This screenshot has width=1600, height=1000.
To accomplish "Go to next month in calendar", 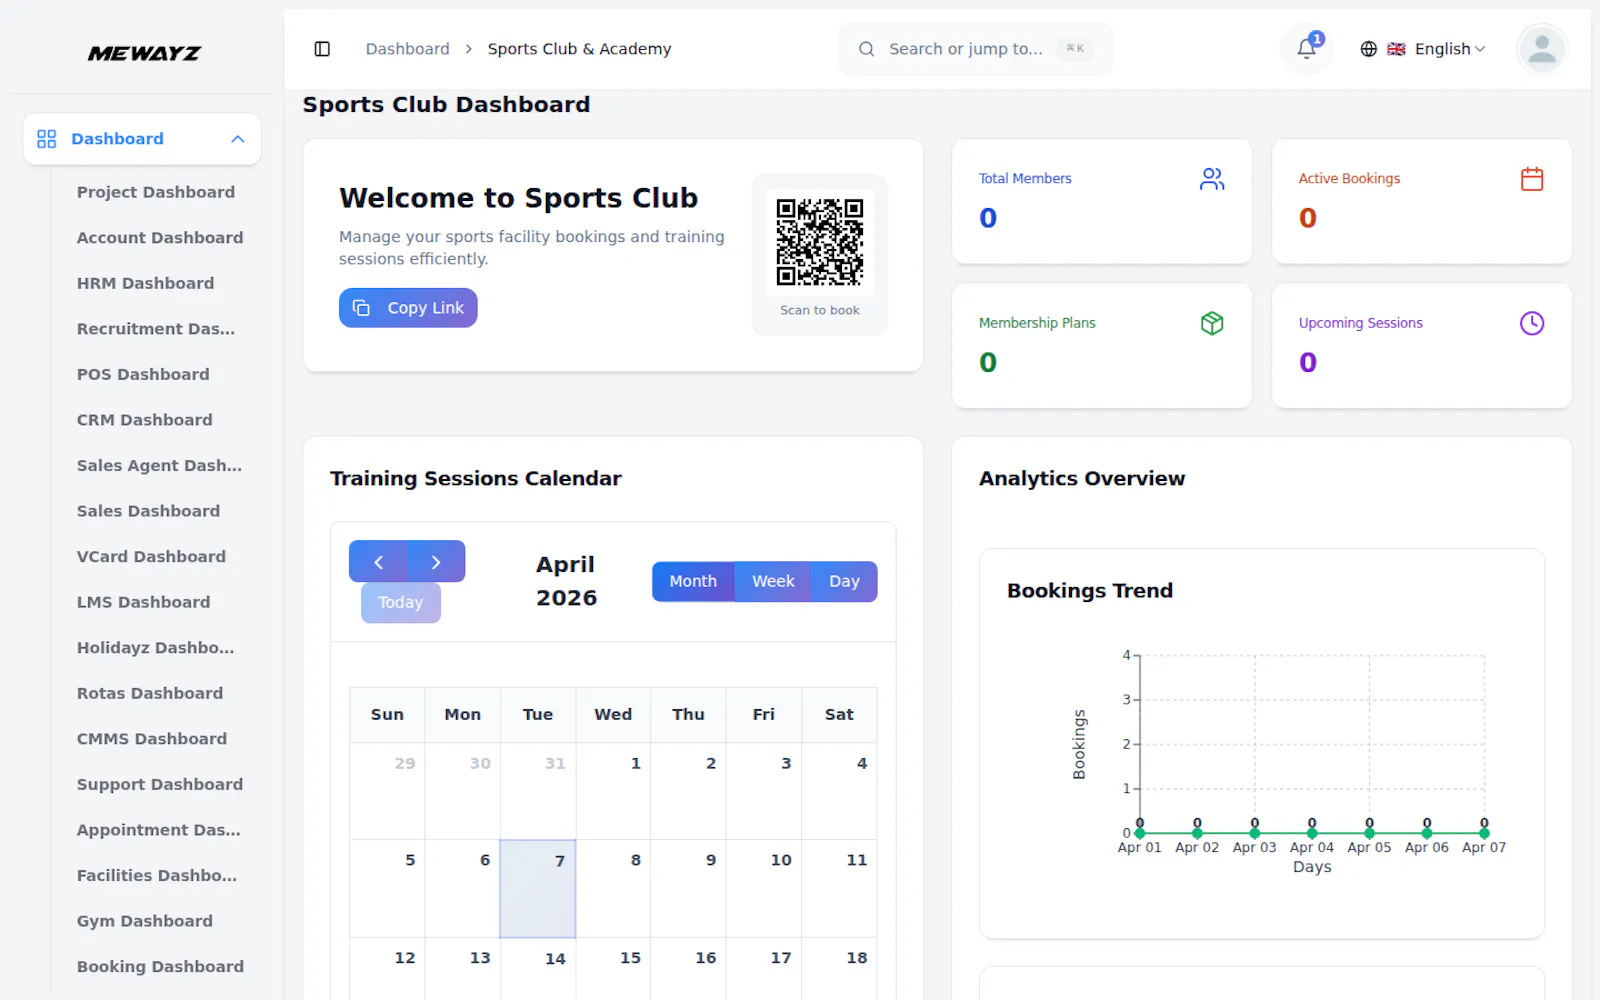I will pyautogui.click(x=436, y=562).
